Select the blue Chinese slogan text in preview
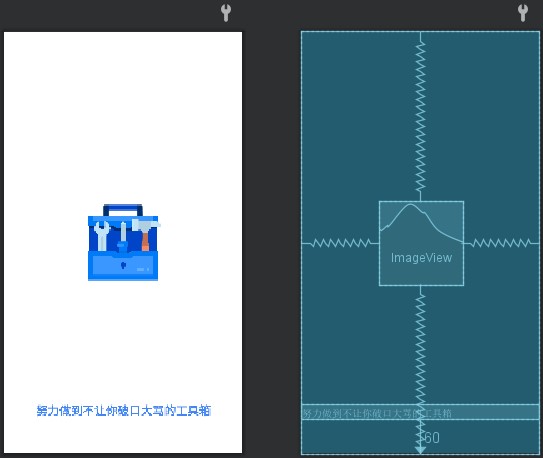543x458 pixels. [124, 411]
